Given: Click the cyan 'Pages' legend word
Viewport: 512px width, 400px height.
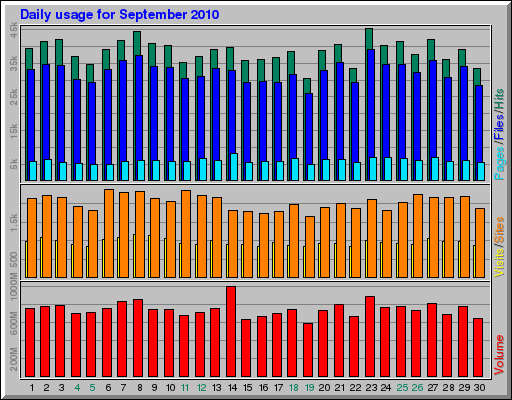Looking at the screenshot, I should 499,164.
